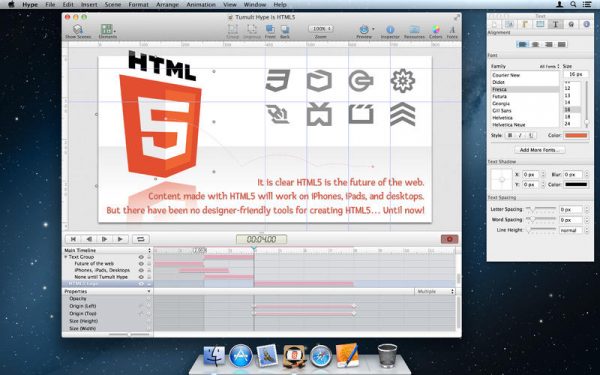The width and height of the screenshot is (600, 375).
Task: Click the rewind to start button
Action: [73, 239]
